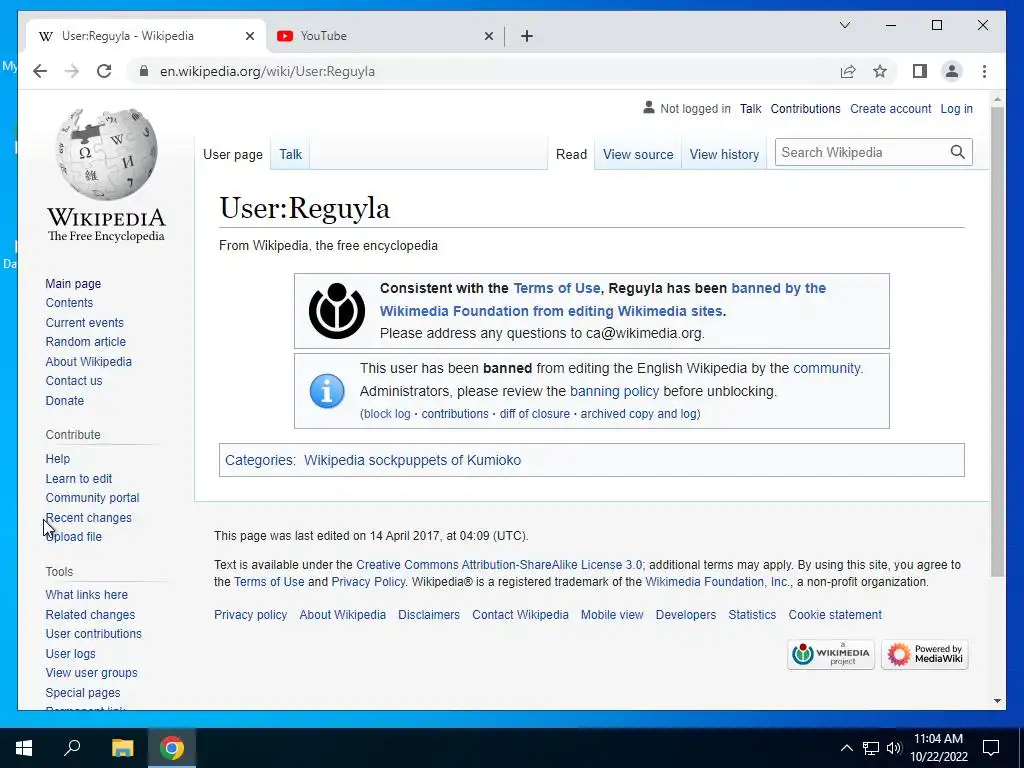Click the Wikipedia globe logo
Screen dimensions: 1024x768
(x=106, y=154)
